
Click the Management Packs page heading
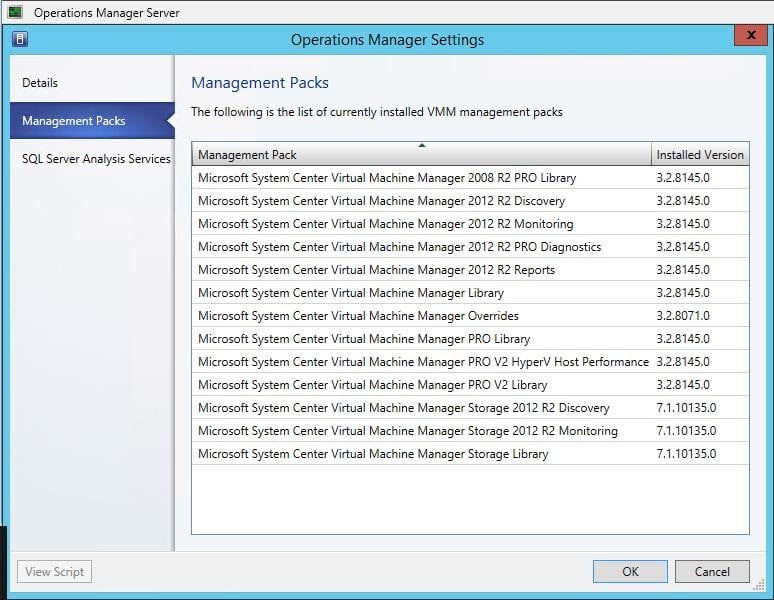click(x=260, y=83)
